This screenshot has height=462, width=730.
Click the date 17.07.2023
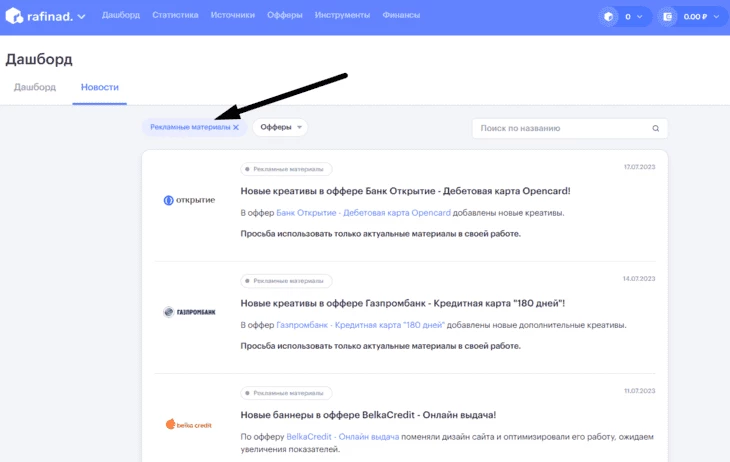click(x=639, y=167)
